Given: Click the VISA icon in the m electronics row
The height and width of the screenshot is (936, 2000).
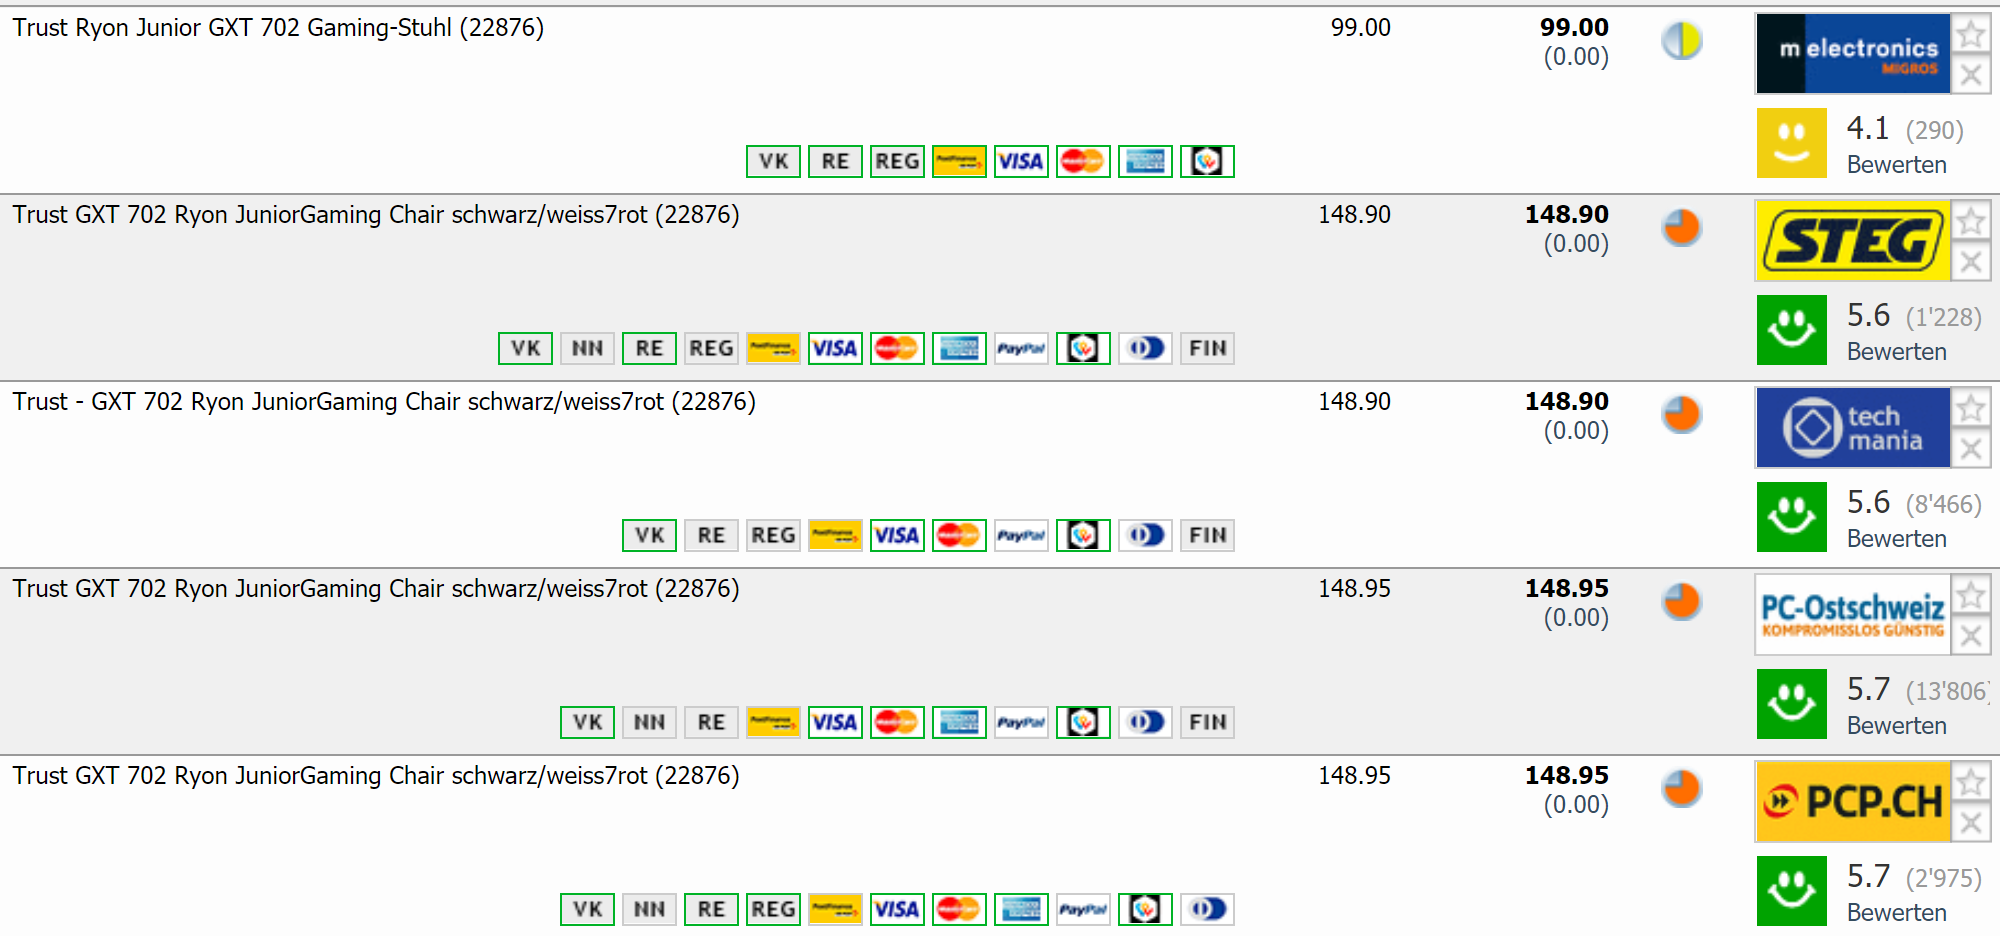Looking at the screenshot, I should (x=1021, y=161).
